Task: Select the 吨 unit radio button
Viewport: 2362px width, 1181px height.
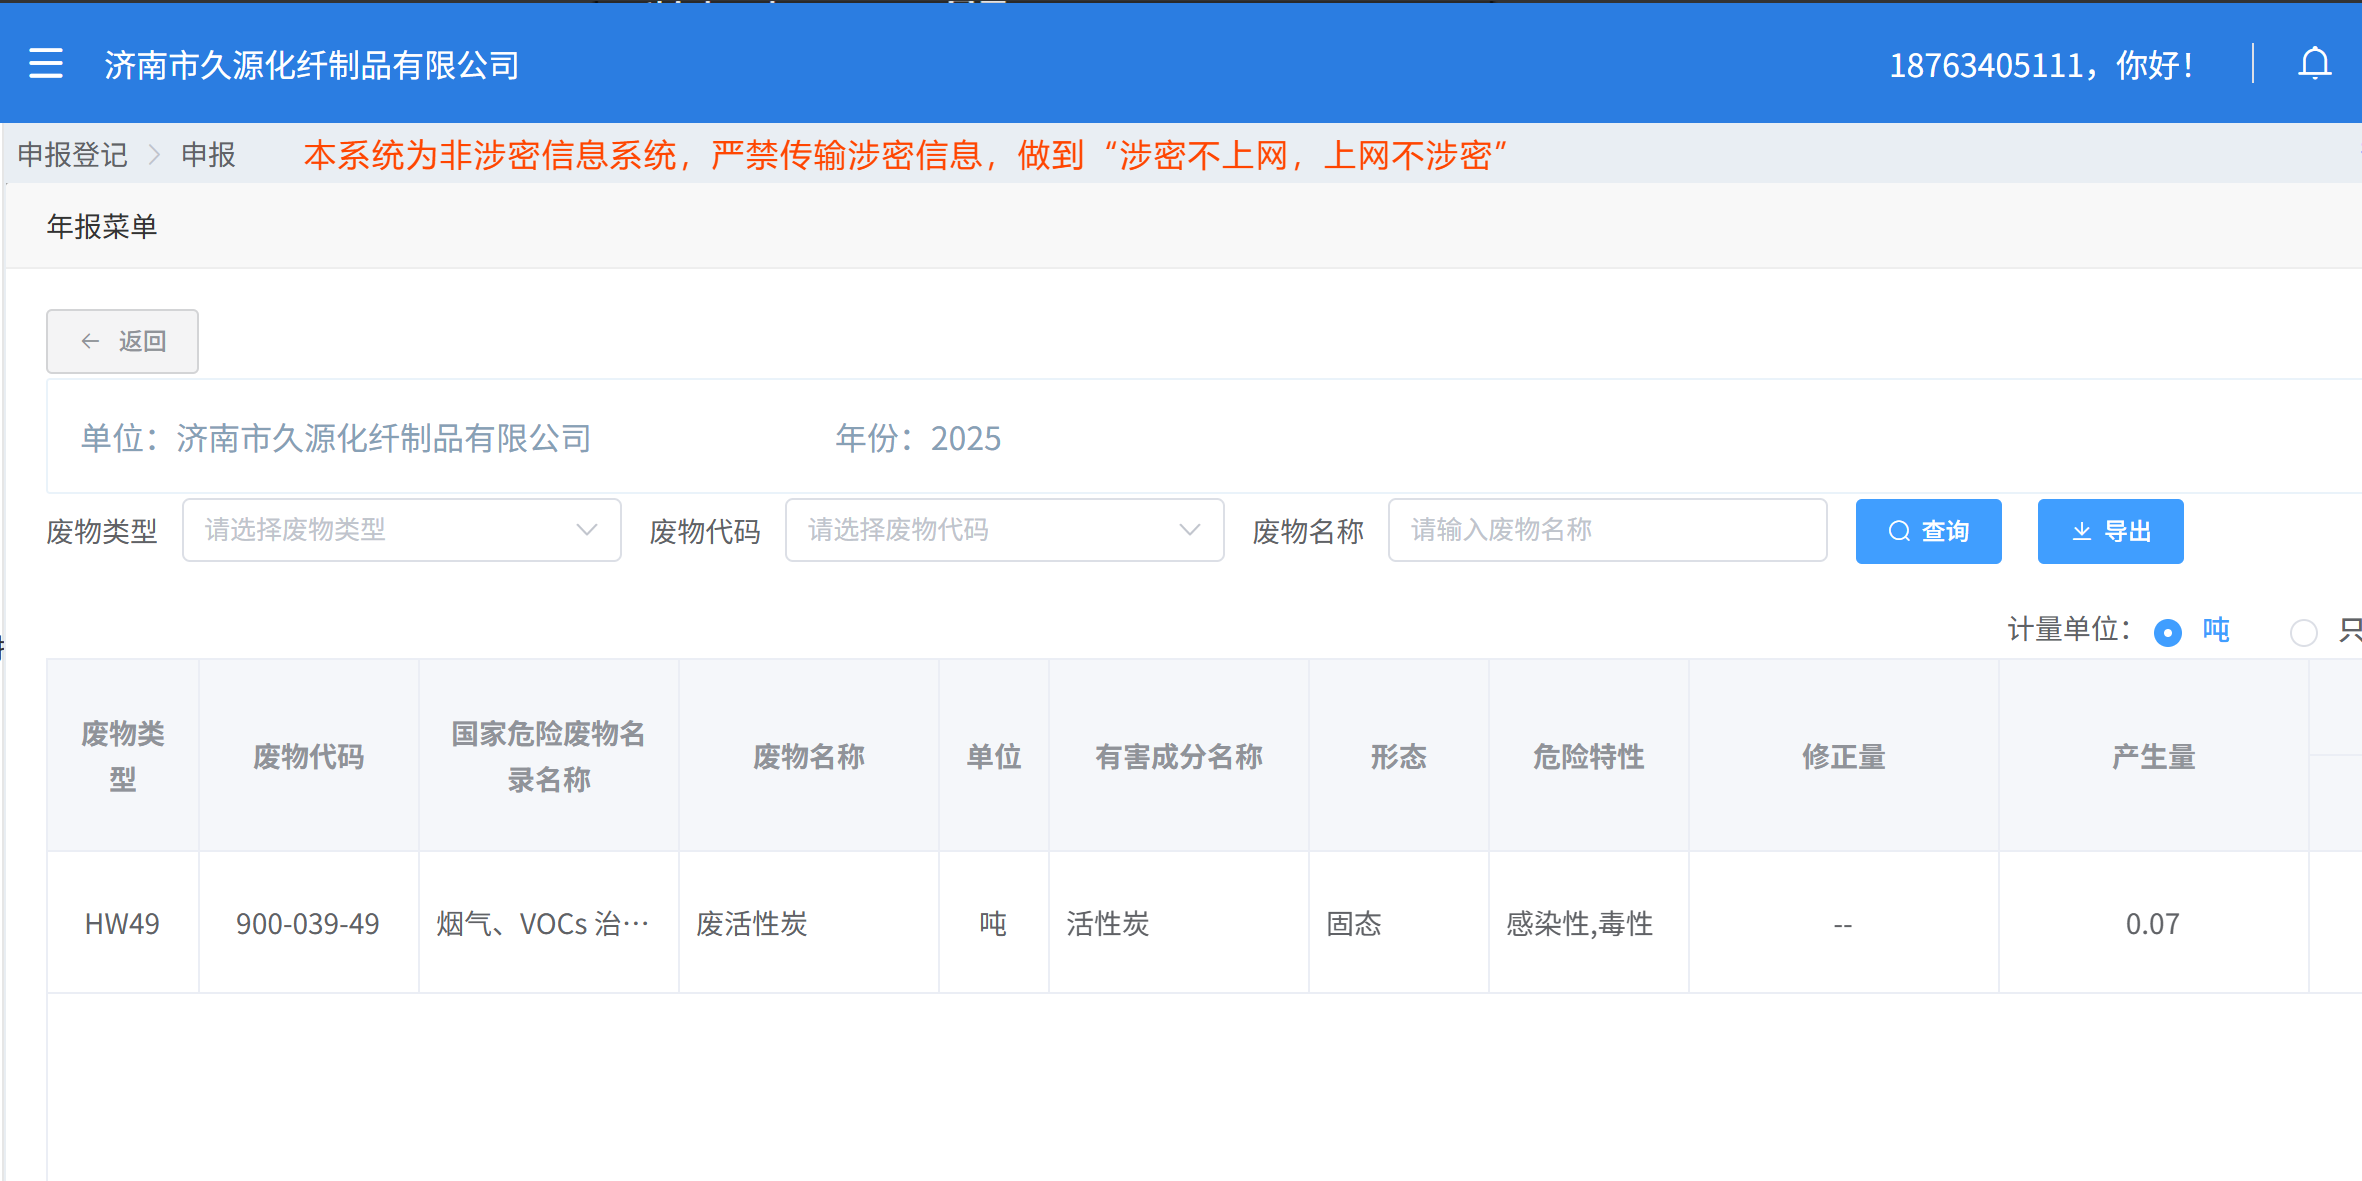Action: point(2167,632)
